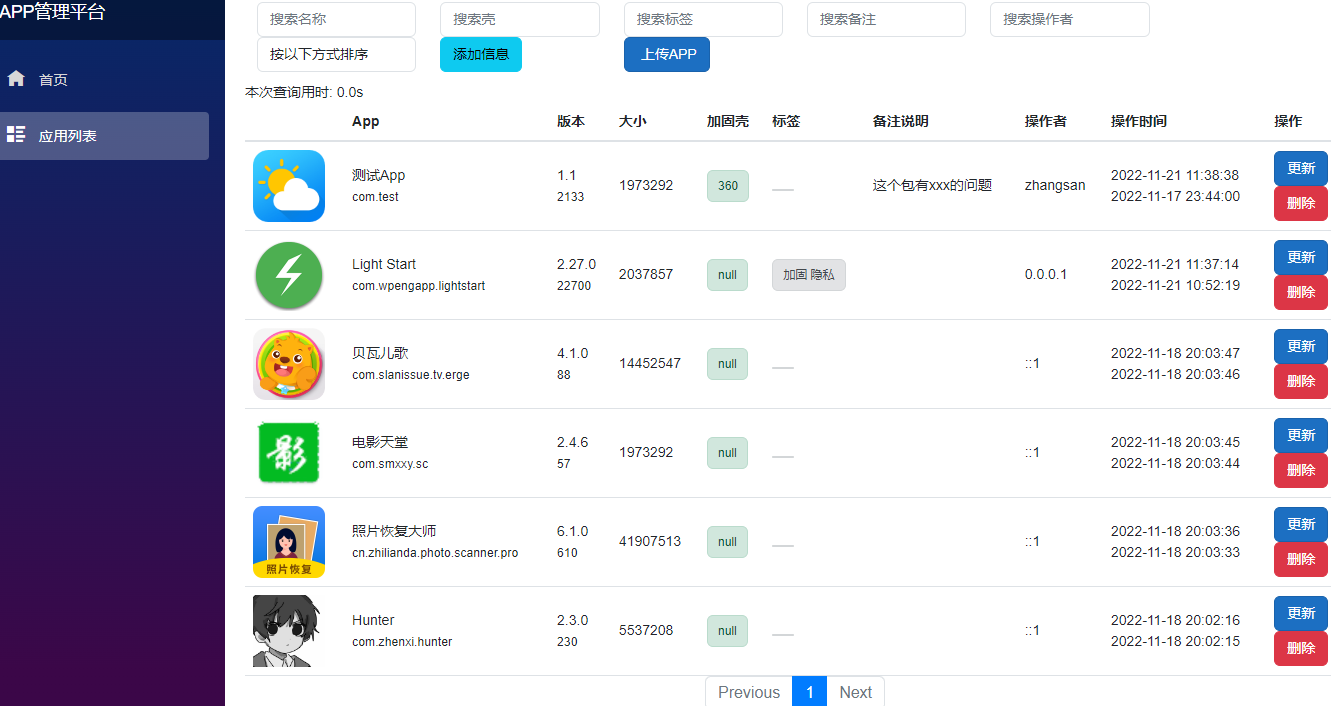Click the 贝瓦儿歌 tiger app icon
The image size is (1331, 706).
point(288,363)
